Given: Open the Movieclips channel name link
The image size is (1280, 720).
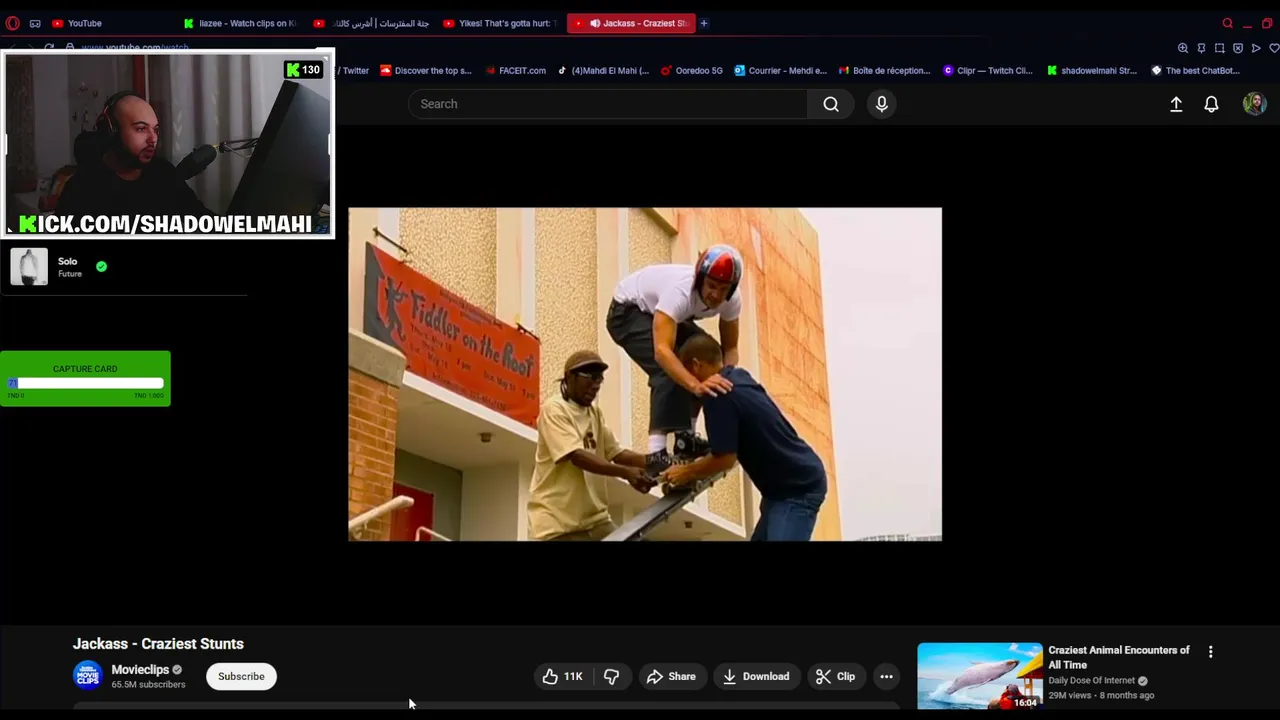Looking at the screenshot, I should 140,670.
